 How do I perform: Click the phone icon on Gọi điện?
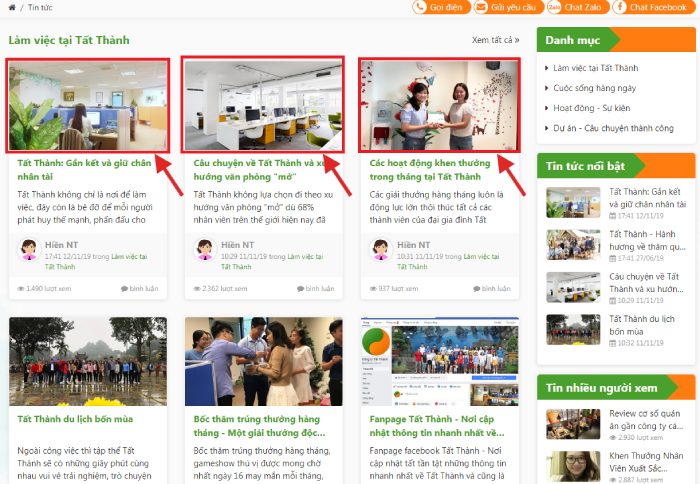(420, 7)
